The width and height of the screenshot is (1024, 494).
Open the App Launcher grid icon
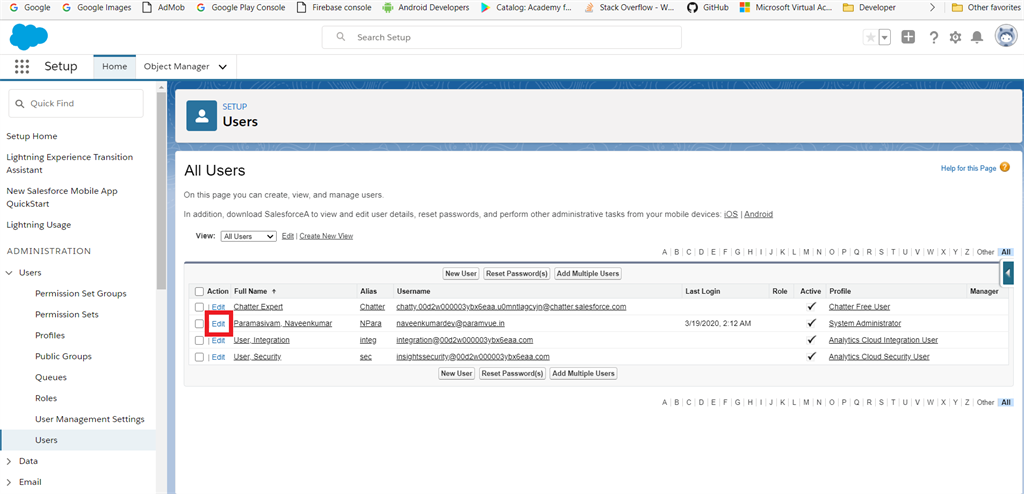click(x=22, y=67)
